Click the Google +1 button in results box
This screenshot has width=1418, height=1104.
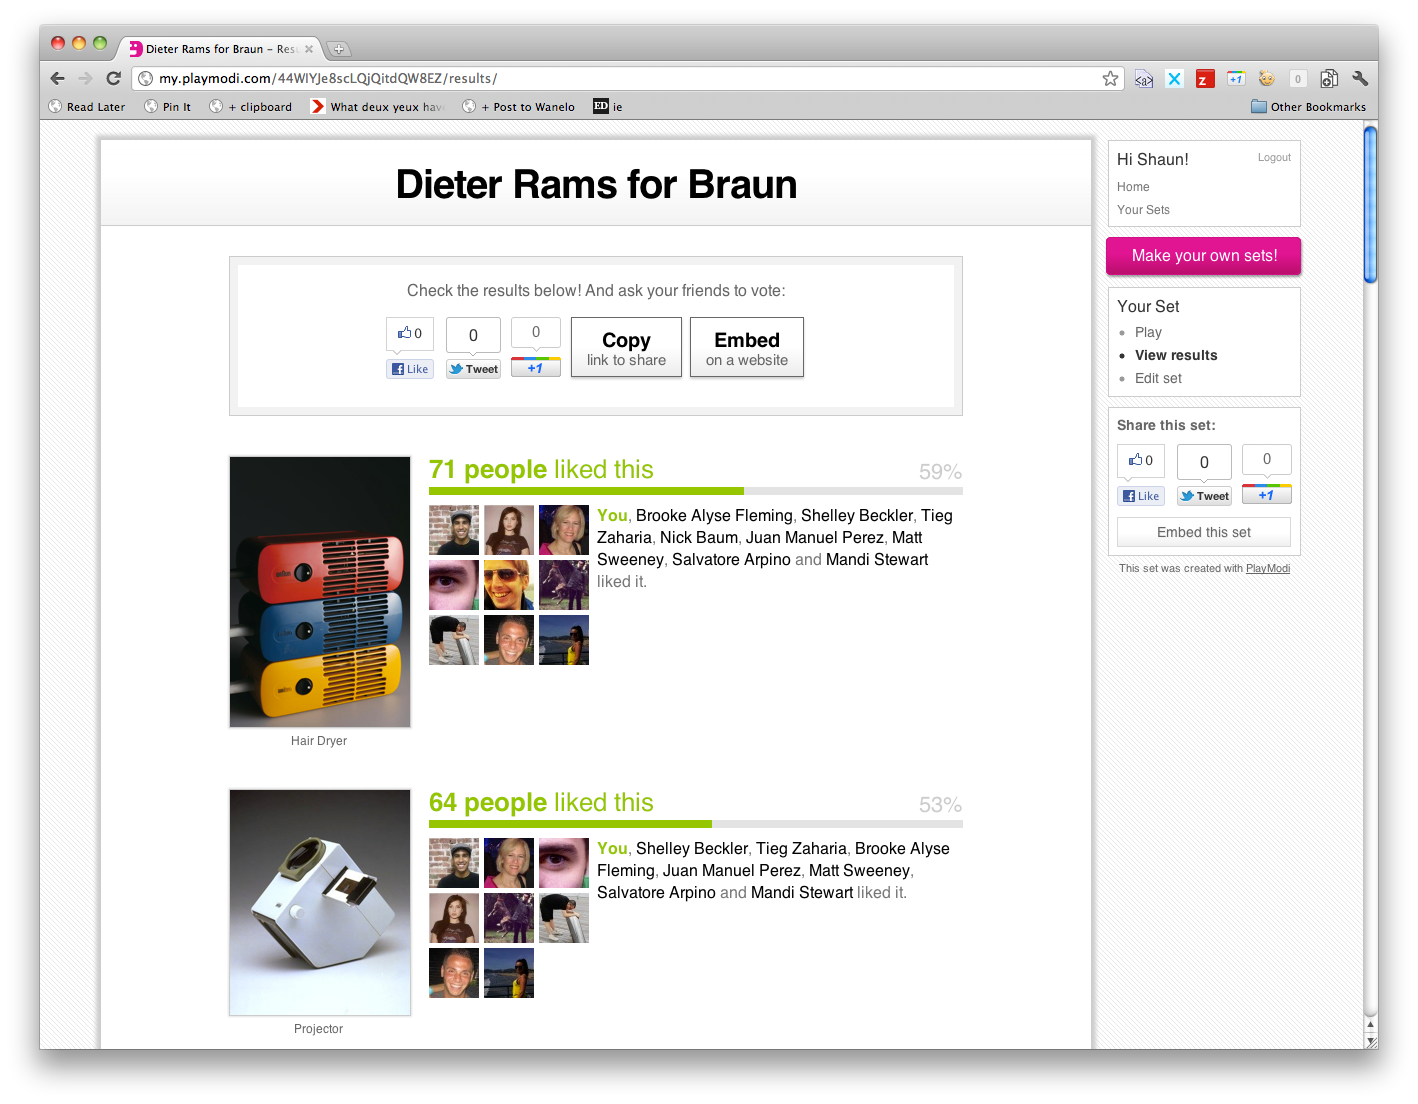pos(536,367)
